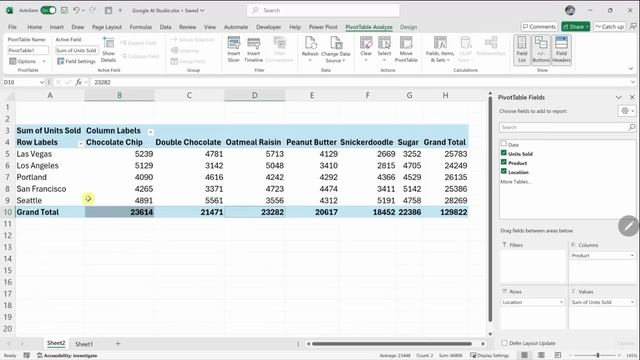Toggle the +/- Buttons display
Viewport: 640px width, 360px height.
point(541,49)
